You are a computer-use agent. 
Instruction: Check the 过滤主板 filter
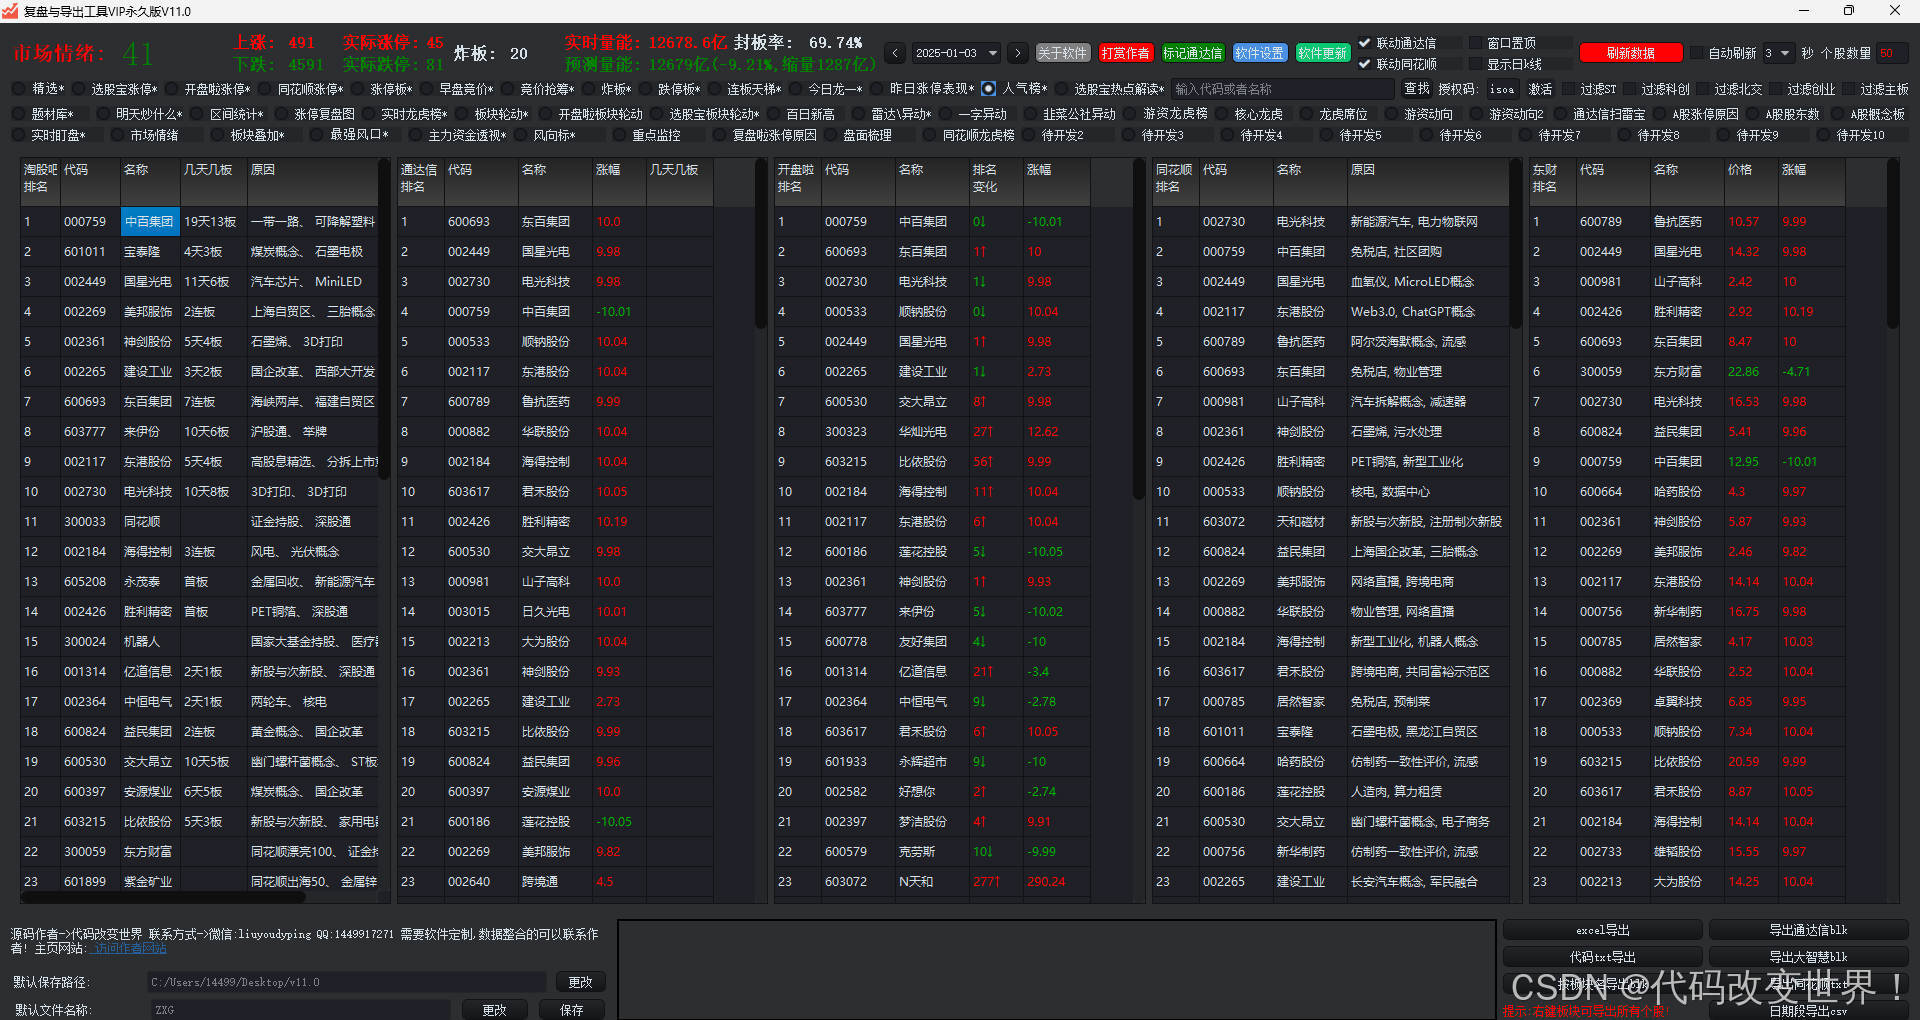pyautogui.click(x=1848, y=89)
